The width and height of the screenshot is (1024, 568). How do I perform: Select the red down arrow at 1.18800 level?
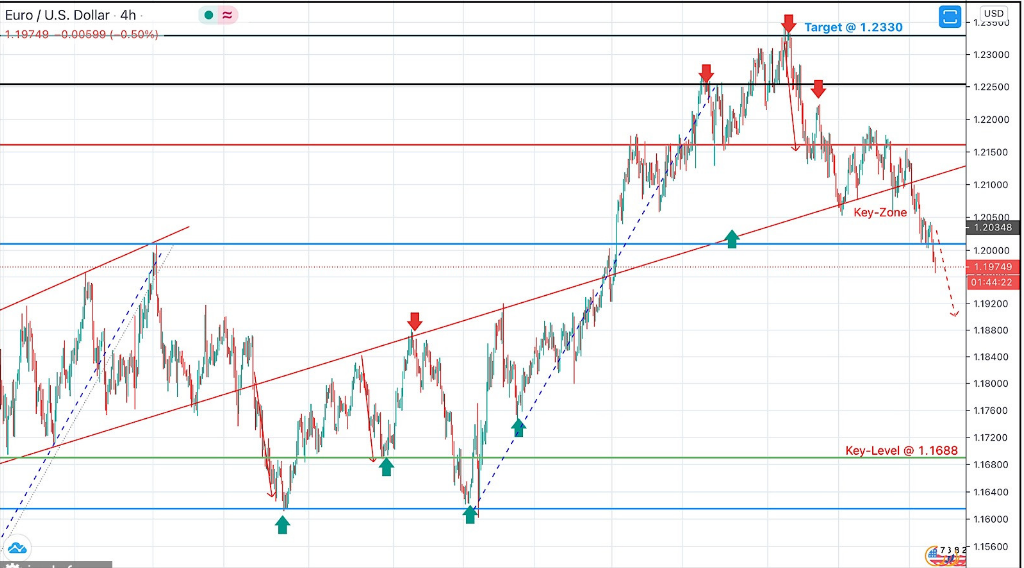[414, 321]
